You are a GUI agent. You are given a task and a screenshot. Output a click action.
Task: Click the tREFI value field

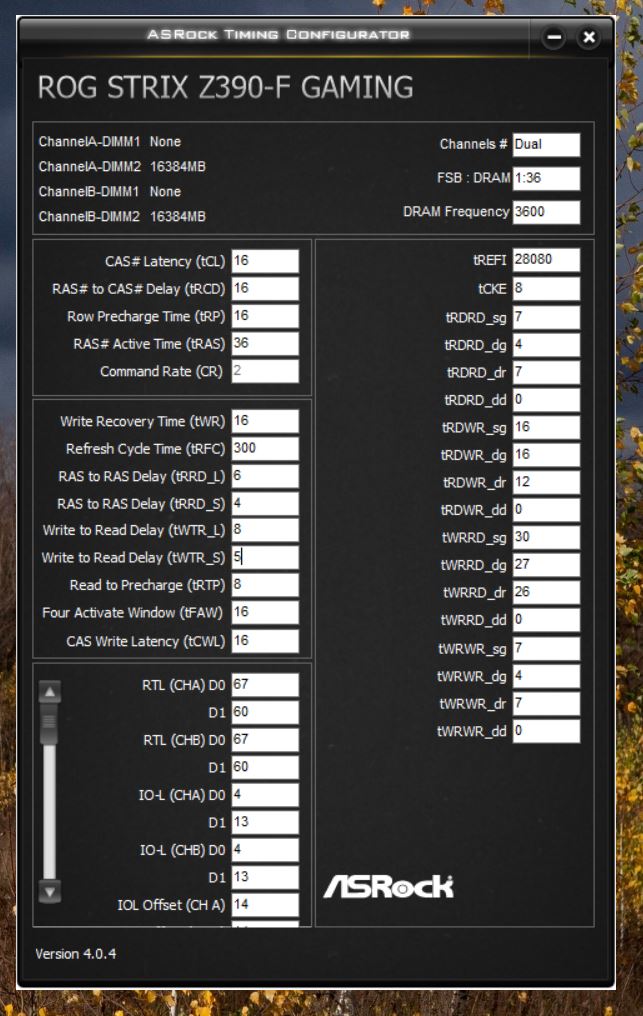pos(546,260)
